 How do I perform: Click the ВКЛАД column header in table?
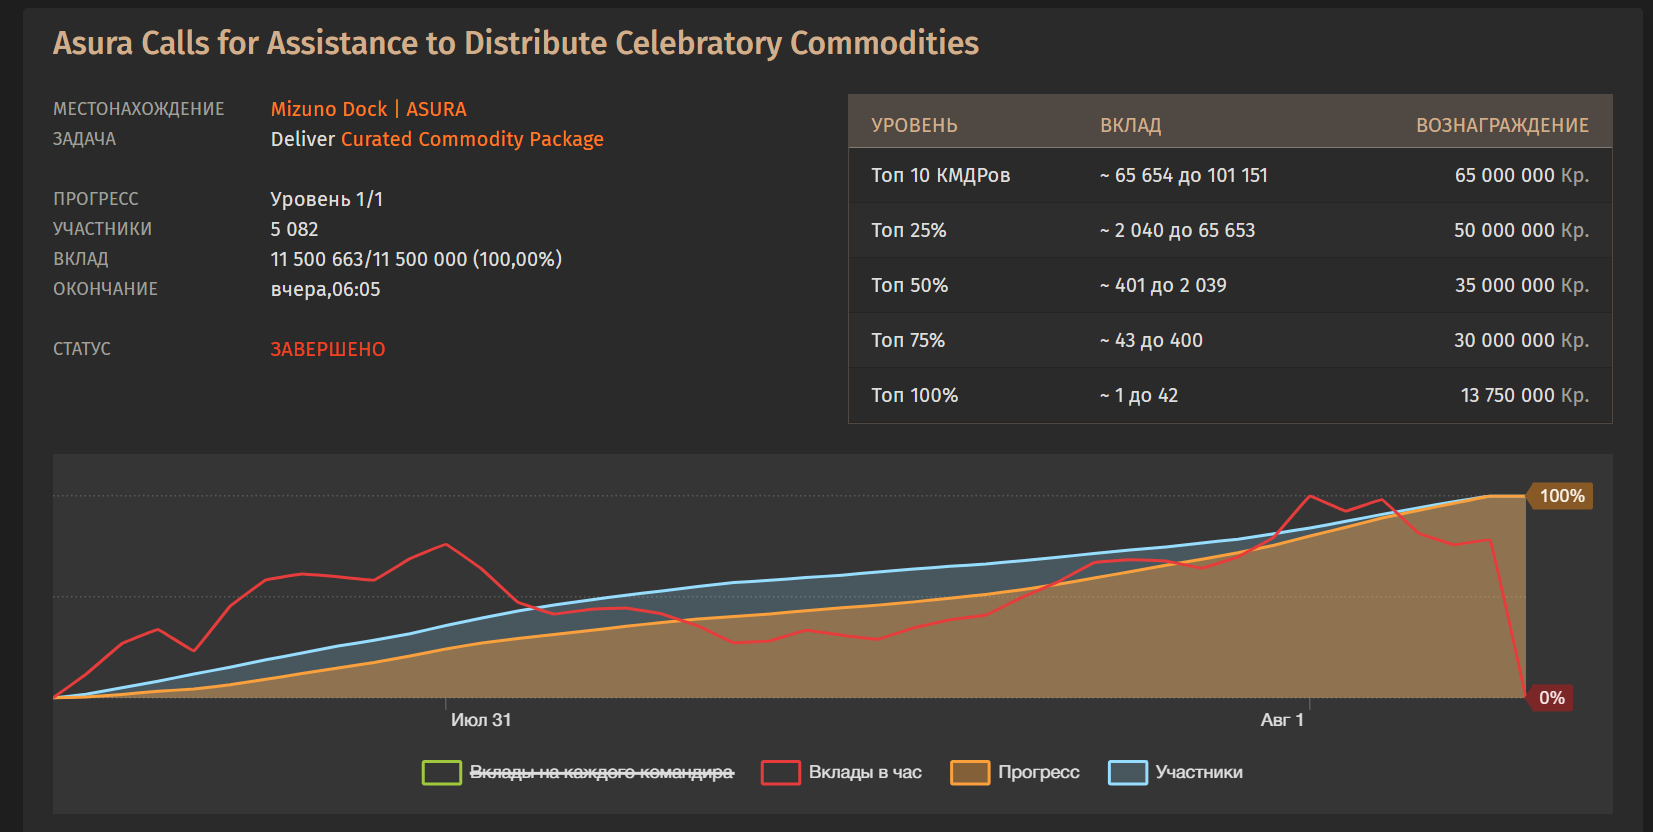pyautogui.click(x=1131, y=125)
